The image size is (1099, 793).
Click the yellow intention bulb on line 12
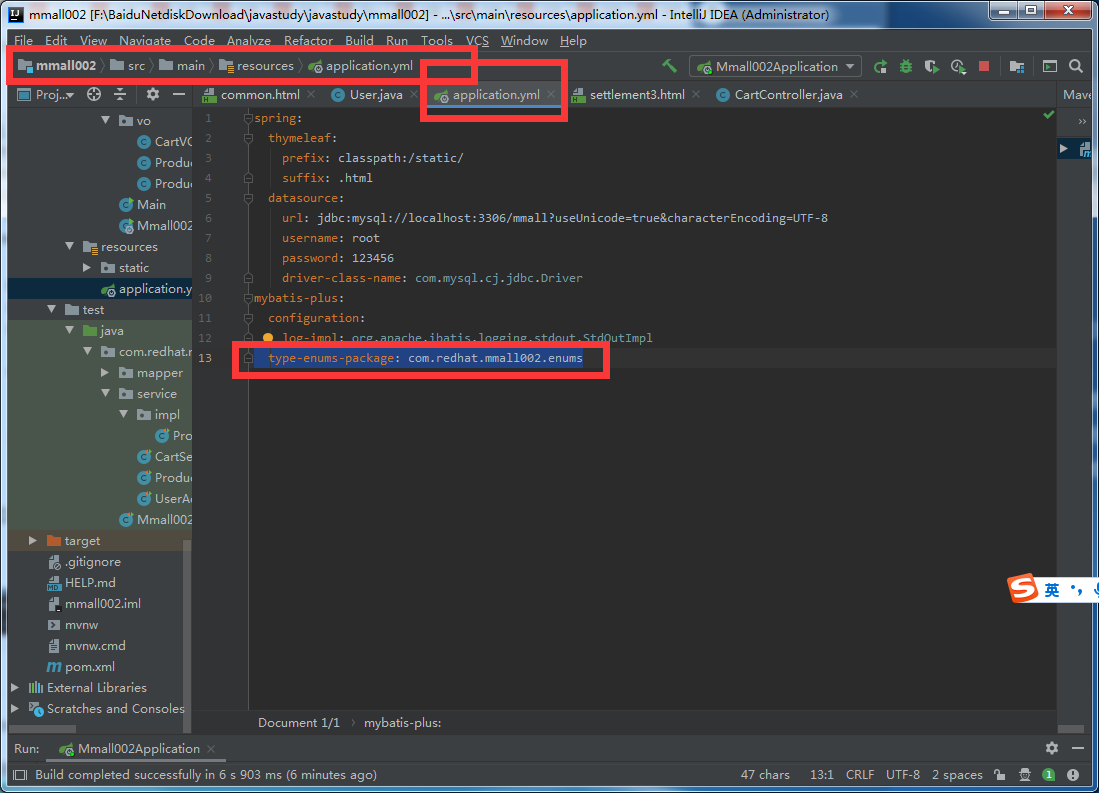click(268, 338)
